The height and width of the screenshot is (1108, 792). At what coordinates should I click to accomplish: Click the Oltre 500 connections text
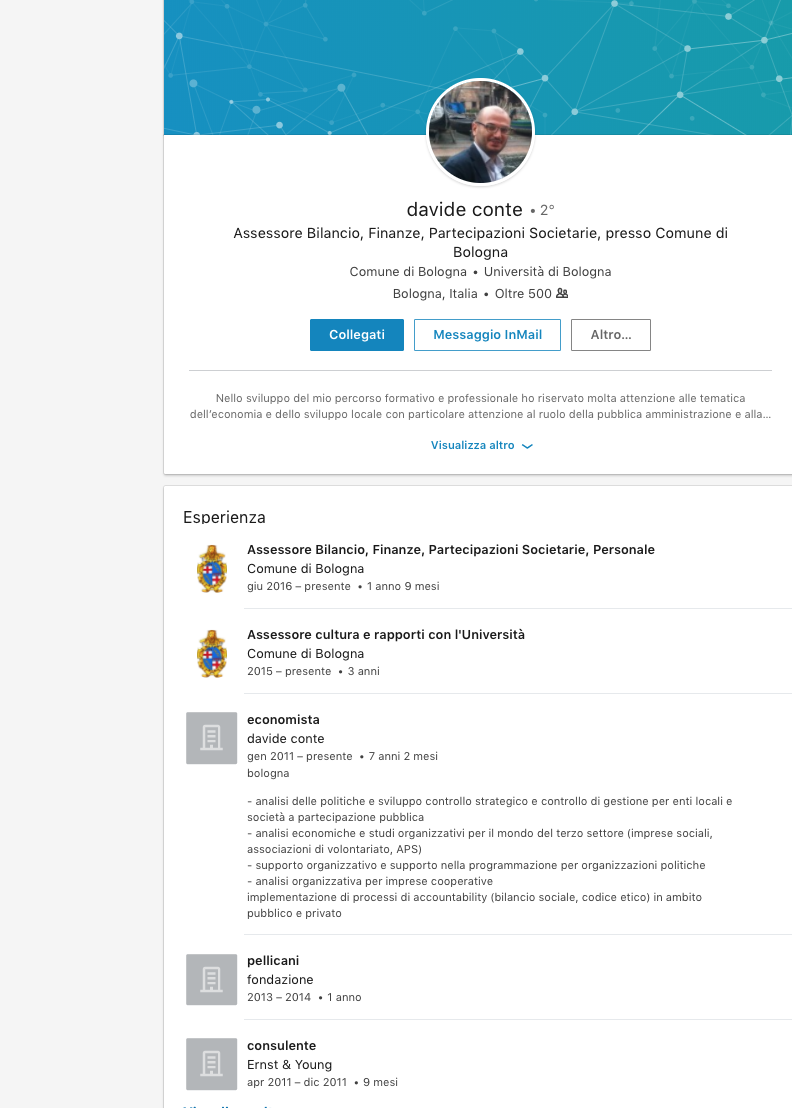pyautogui.click(x=523, y=293)
